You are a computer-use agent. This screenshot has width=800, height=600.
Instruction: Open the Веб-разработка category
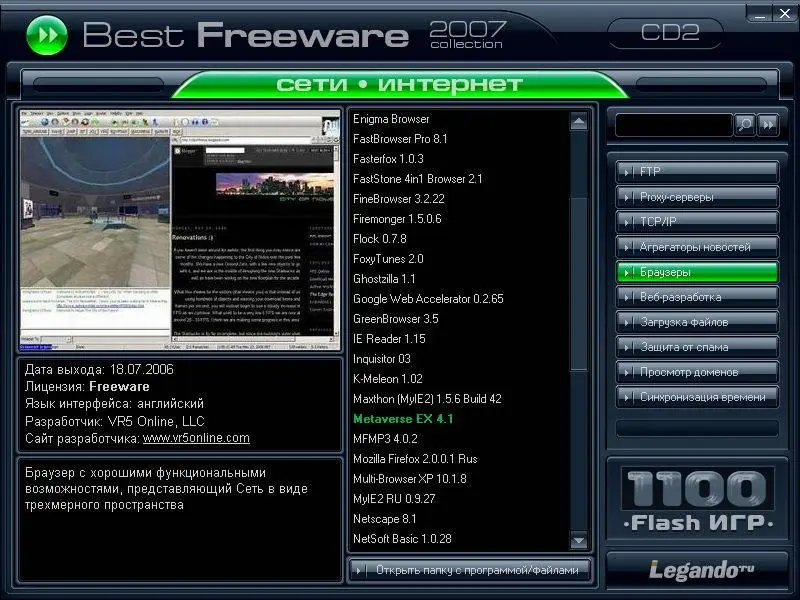(x=697, y=297)
